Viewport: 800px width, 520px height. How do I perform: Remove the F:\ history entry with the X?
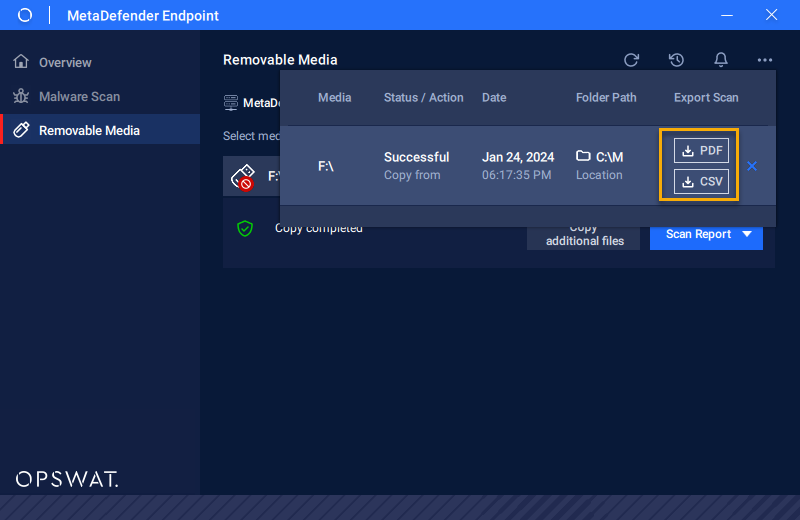[x=752, y=166]
